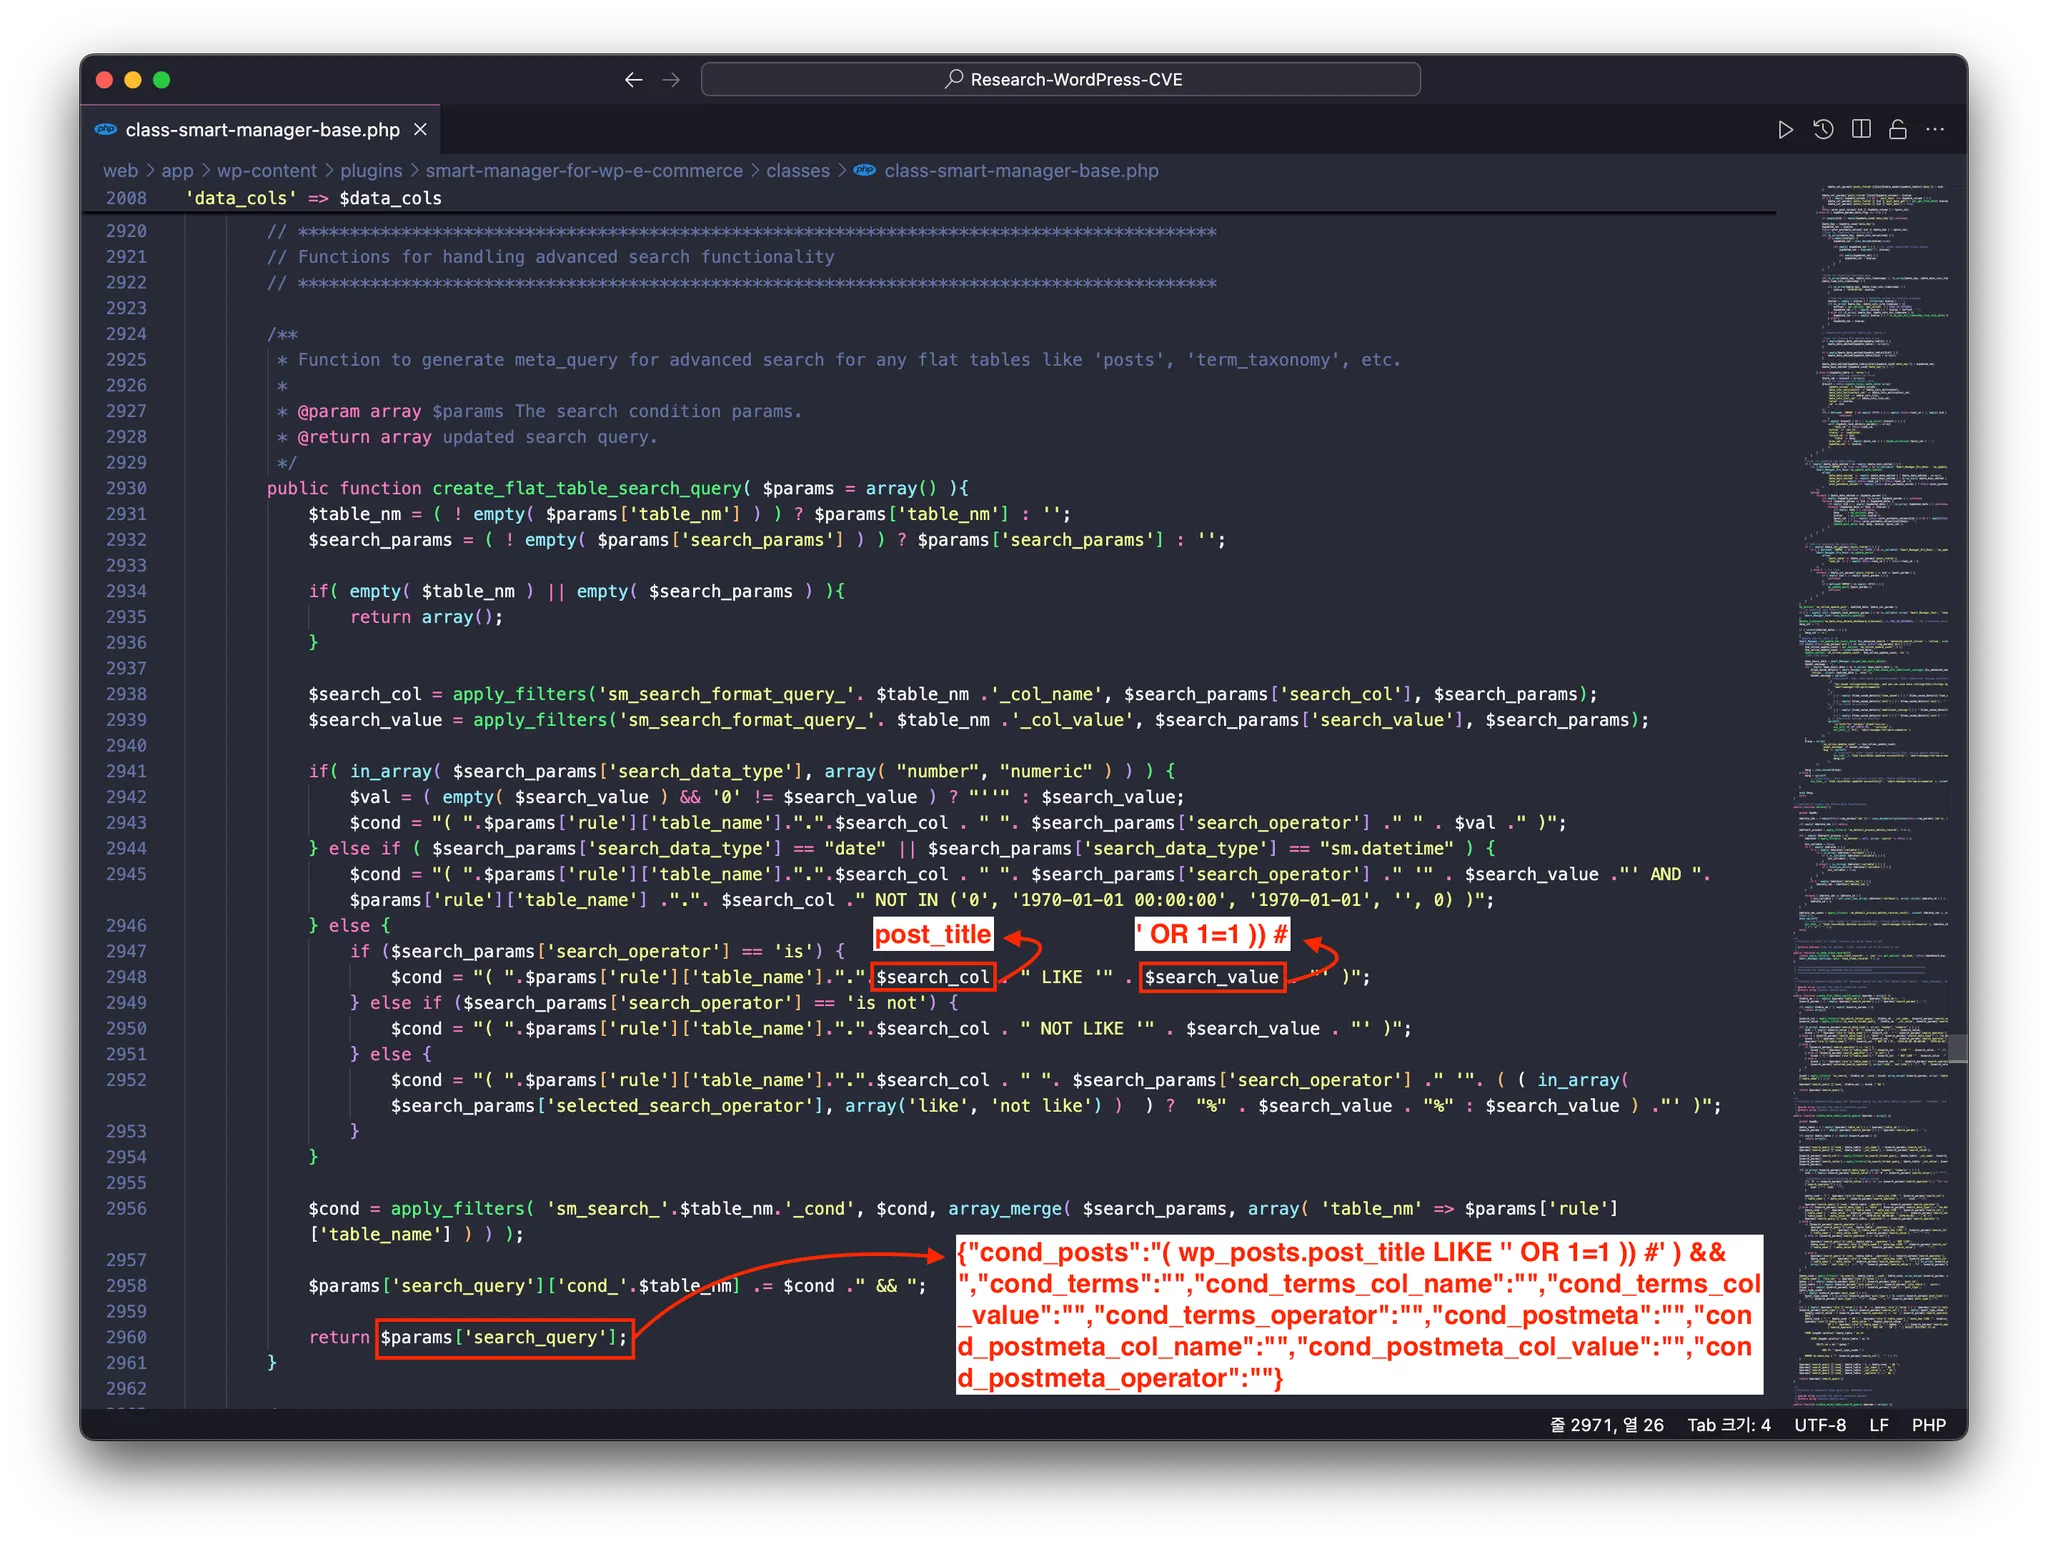This screenshot has height=1546, width=2048.
Task: Toggle LF end-of-line sequence
Action: (1878, 1425)
